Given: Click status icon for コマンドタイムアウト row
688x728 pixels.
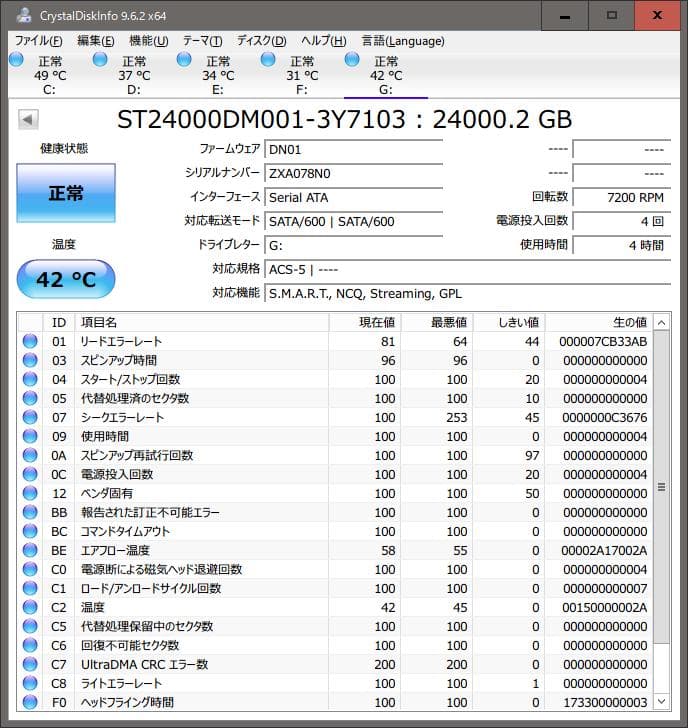Looking at the screenshot, I should 30,532.
